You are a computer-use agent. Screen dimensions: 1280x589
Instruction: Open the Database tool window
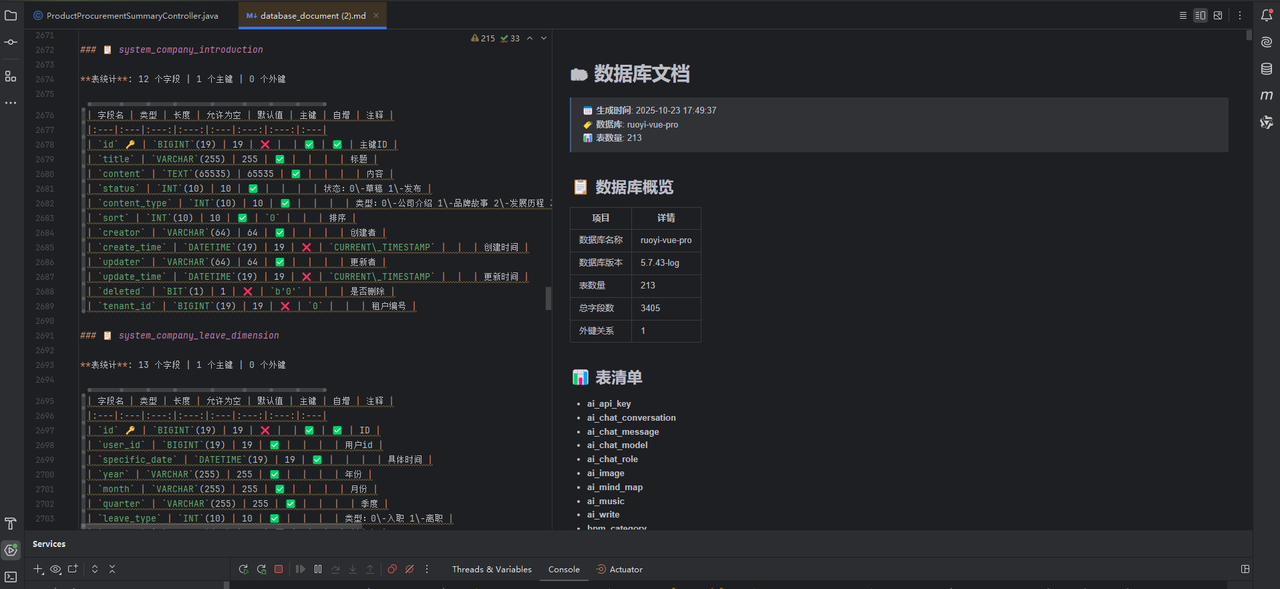coord(1266,68)
